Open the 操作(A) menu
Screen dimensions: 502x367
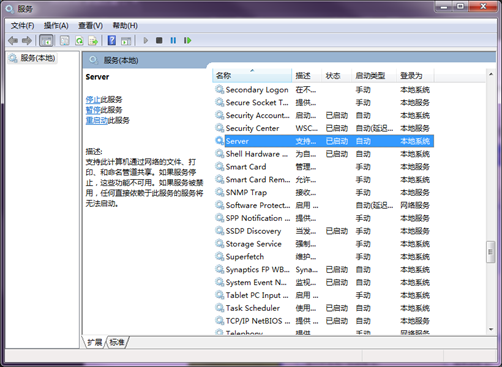click(56, 26)
